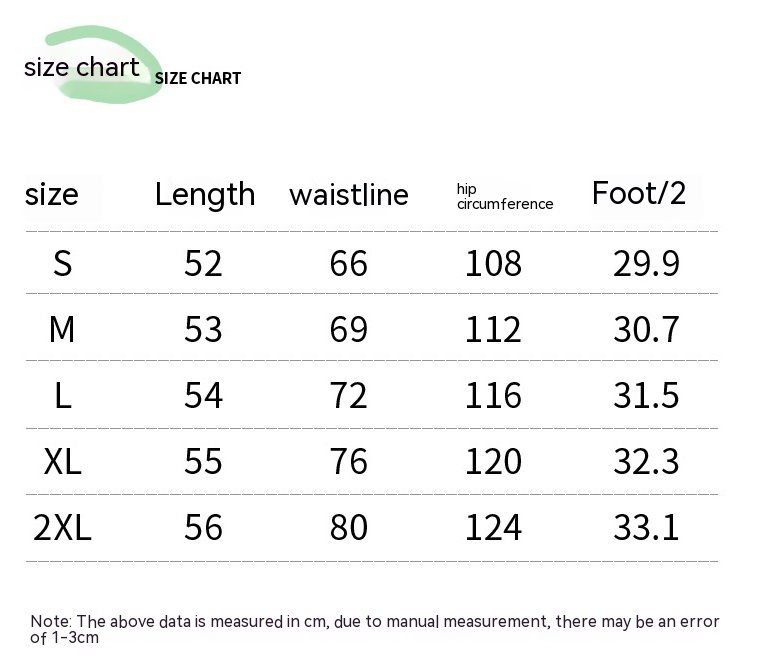Select the "waistline" column header
765x659 pixels.
(x=349, y=194)
